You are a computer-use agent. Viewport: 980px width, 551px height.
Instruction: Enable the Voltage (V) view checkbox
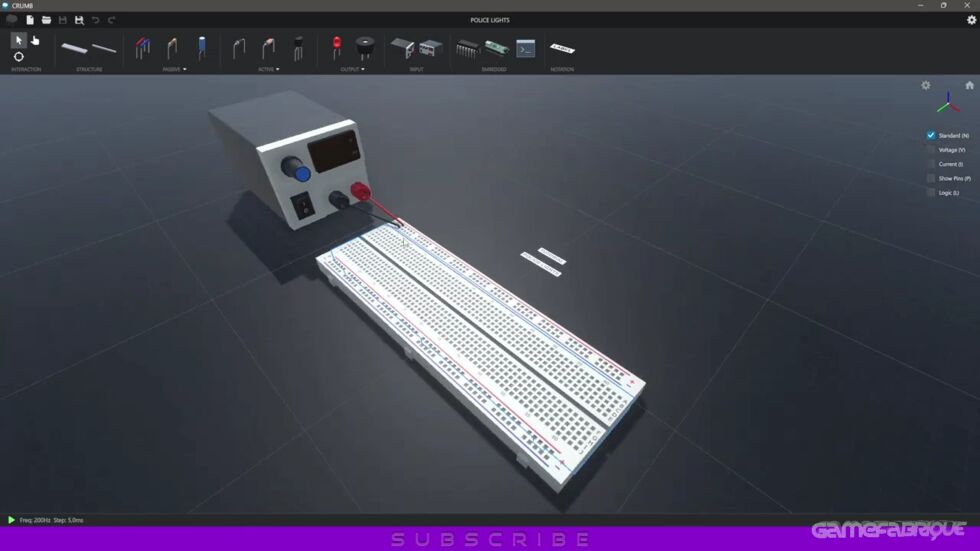(931, 149)
